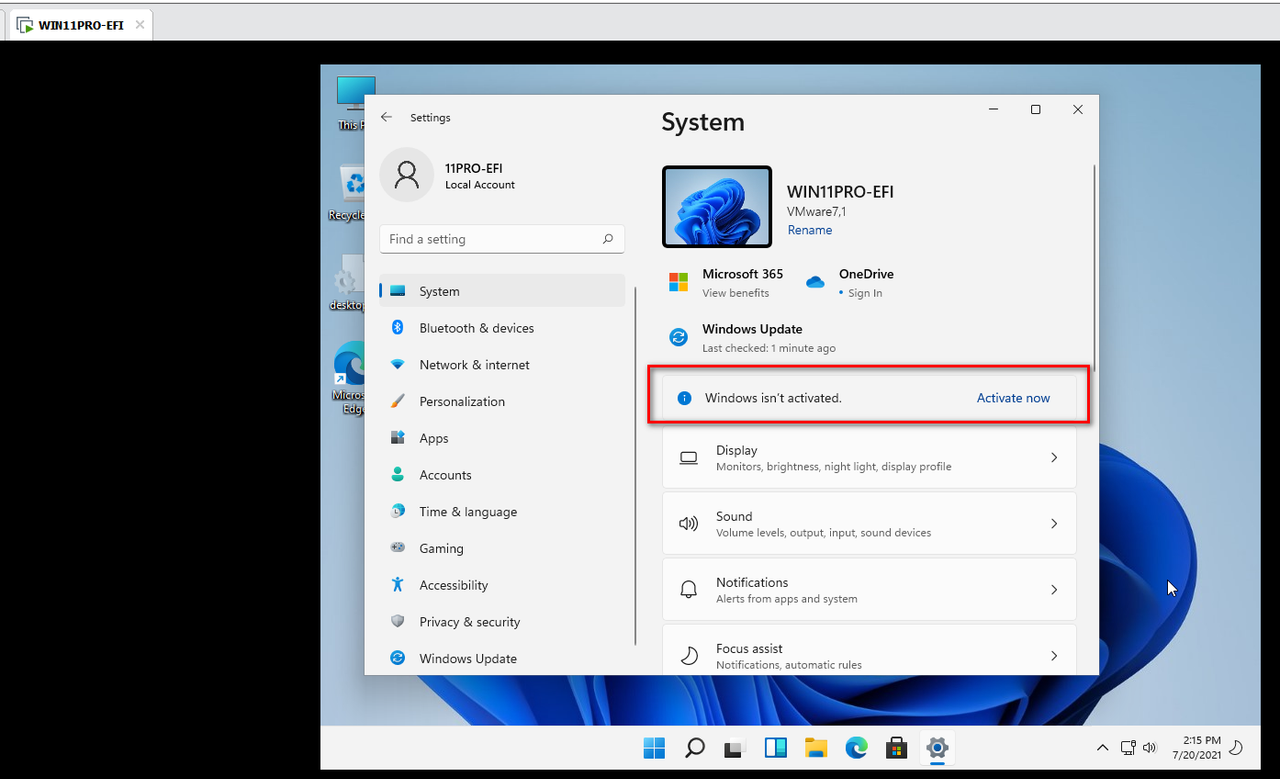Select System in the sidebar
This screenshot has width=1280, height=779.
pos(502,291)
